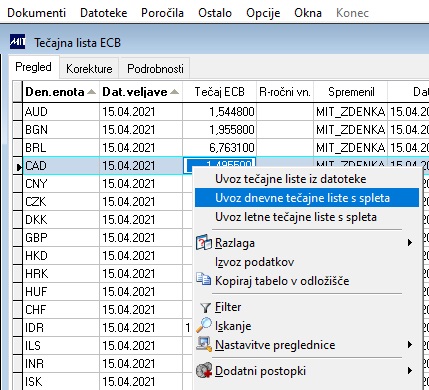
Task: Choose Izvoz podatkov from context menu
Action: click(307, 262)
